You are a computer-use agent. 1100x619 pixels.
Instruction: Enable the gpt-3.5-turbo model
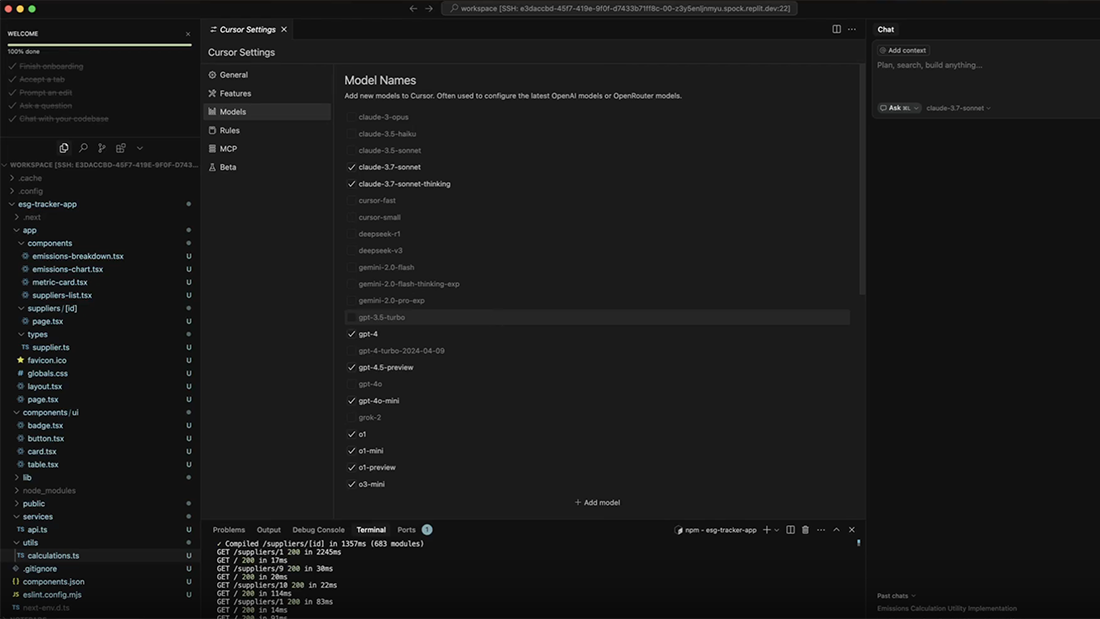click(351, 317)
